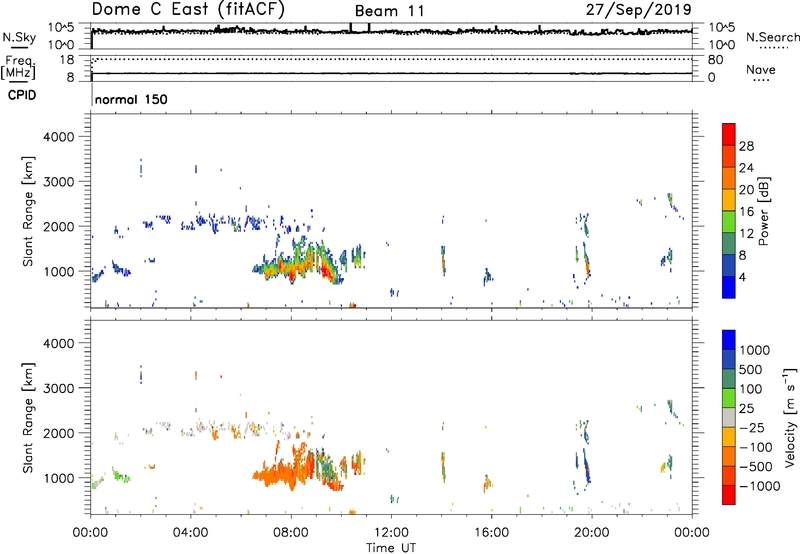The width and height of the screenshot is (800, 554).
Task: Click the power panel 'Slant Range [km]' axis title
Action: (x=28, y=211)
